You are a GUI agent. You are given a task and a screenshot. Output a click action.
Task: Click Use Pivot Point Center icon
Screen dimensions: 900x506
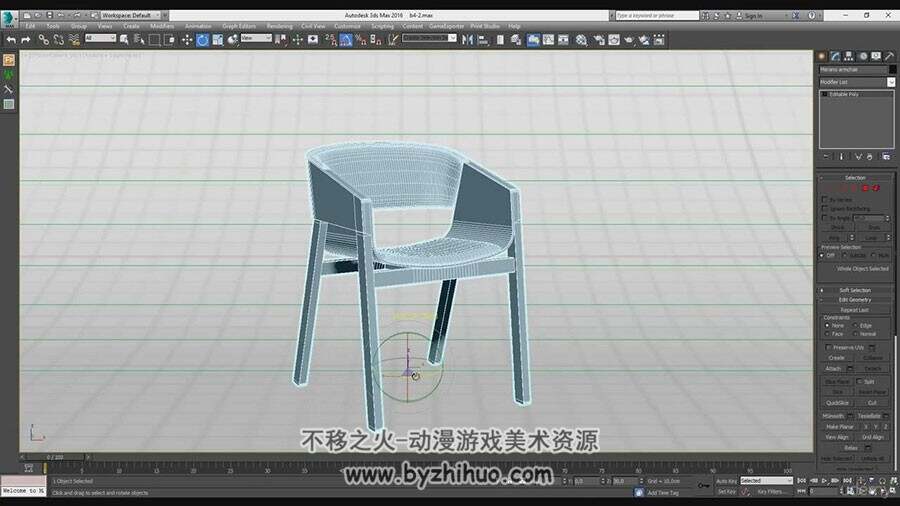(x=281, y=40)
